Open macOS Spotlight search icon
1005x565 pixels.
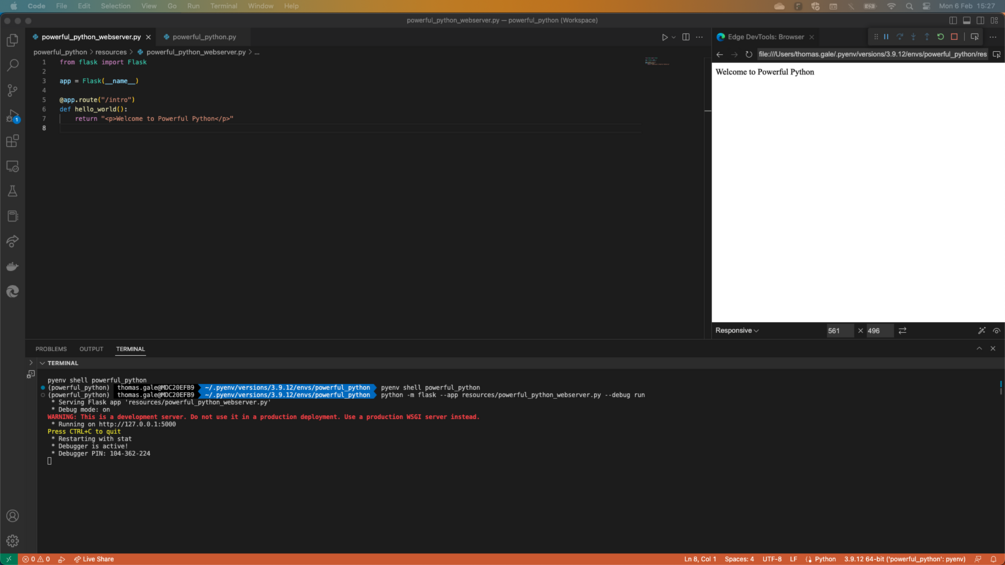[909, 6]
